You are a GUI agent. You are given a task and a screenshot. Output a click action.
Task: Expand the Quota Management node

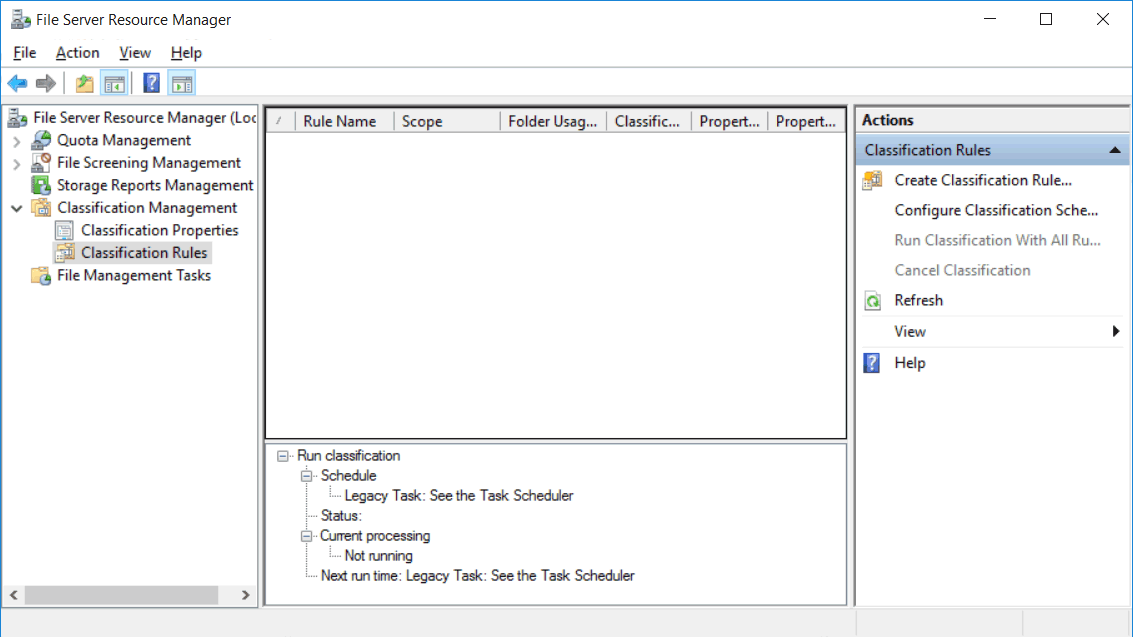(17, 141)
